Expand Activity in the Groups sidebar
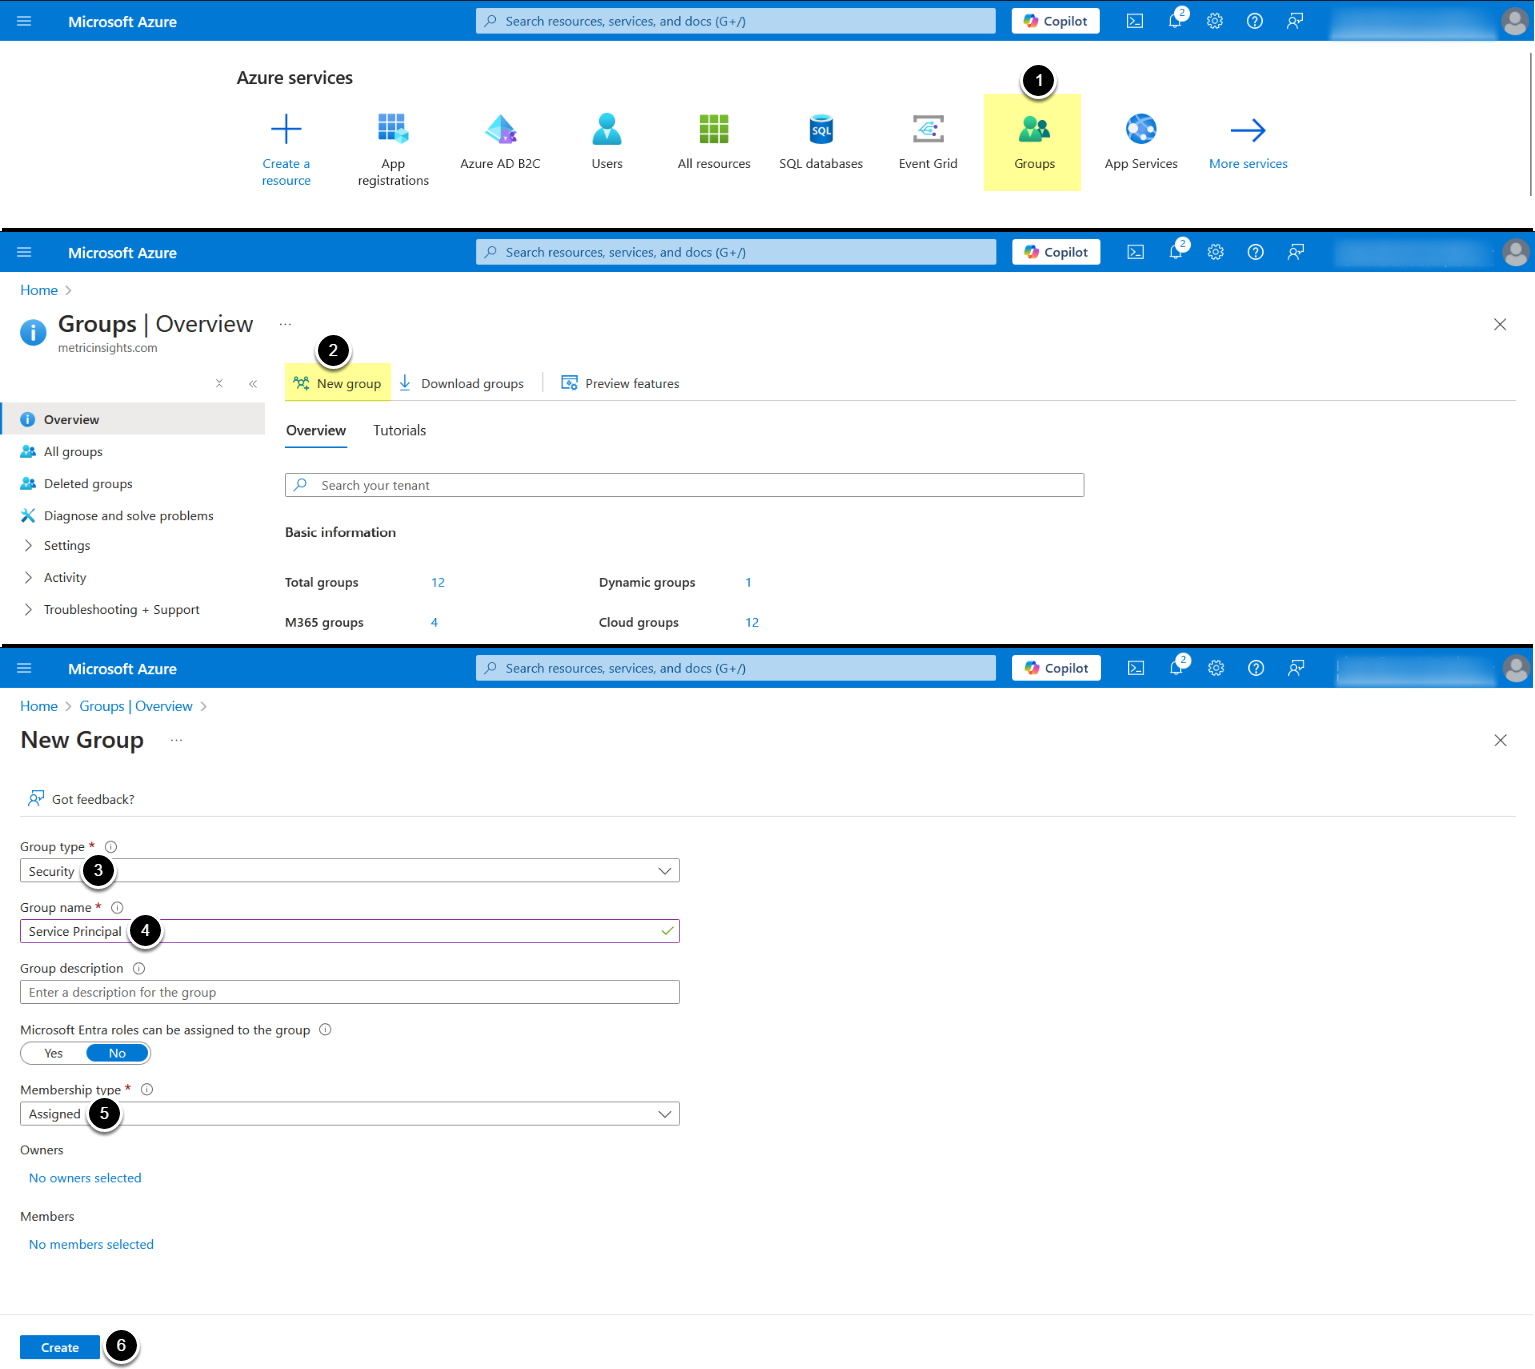 [65, 578]
